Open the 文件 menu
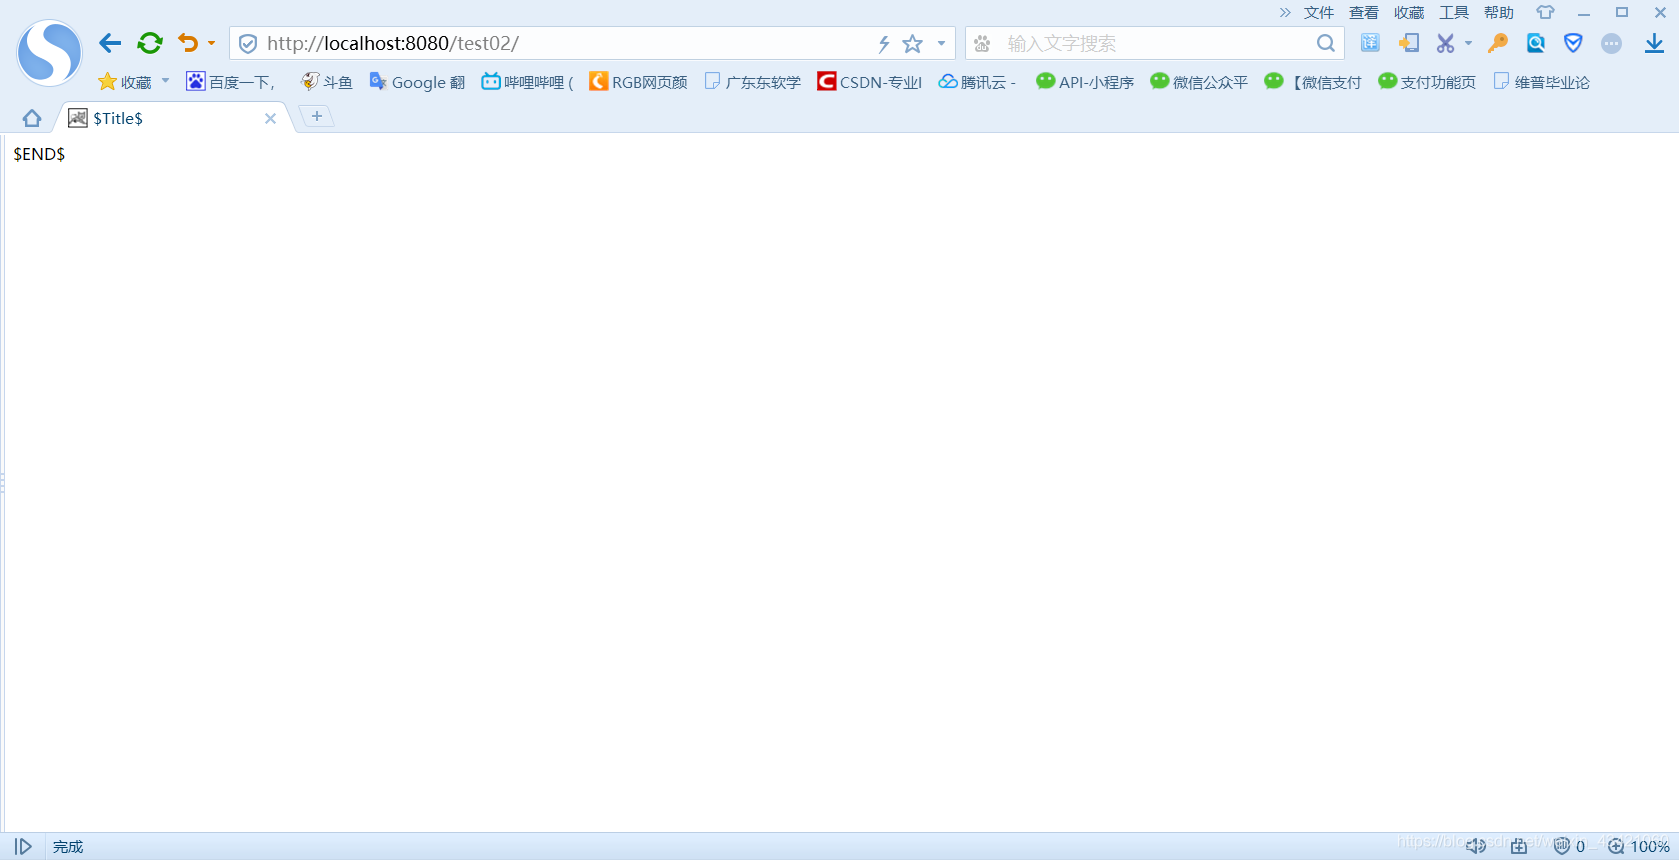The width and height of the screenshot is (1679, 860). click(1319, 13)
